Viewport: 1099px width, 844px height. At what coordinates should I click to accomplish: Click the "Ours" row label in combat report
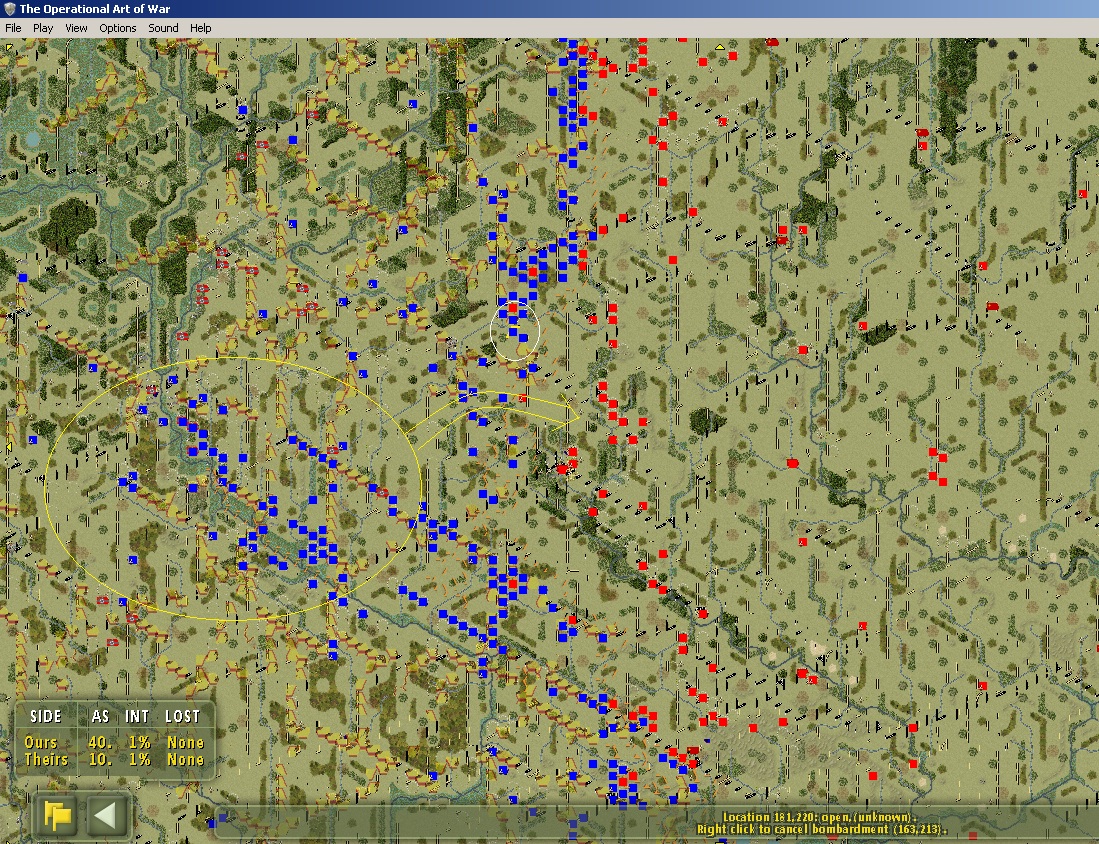pyautogui.click(x=40, y=742)
